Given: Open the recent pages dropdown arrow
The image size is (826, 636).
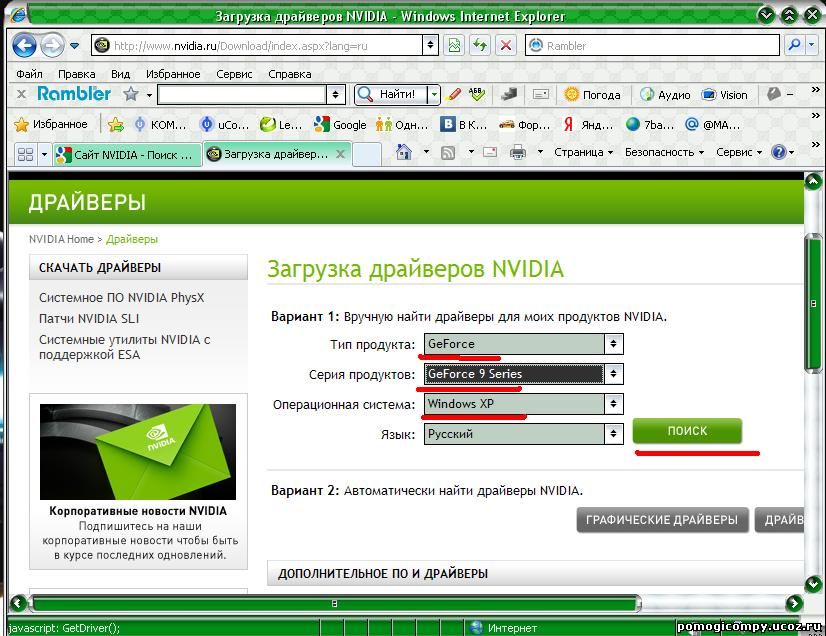Looking at the screenshot, I should 75,46.
